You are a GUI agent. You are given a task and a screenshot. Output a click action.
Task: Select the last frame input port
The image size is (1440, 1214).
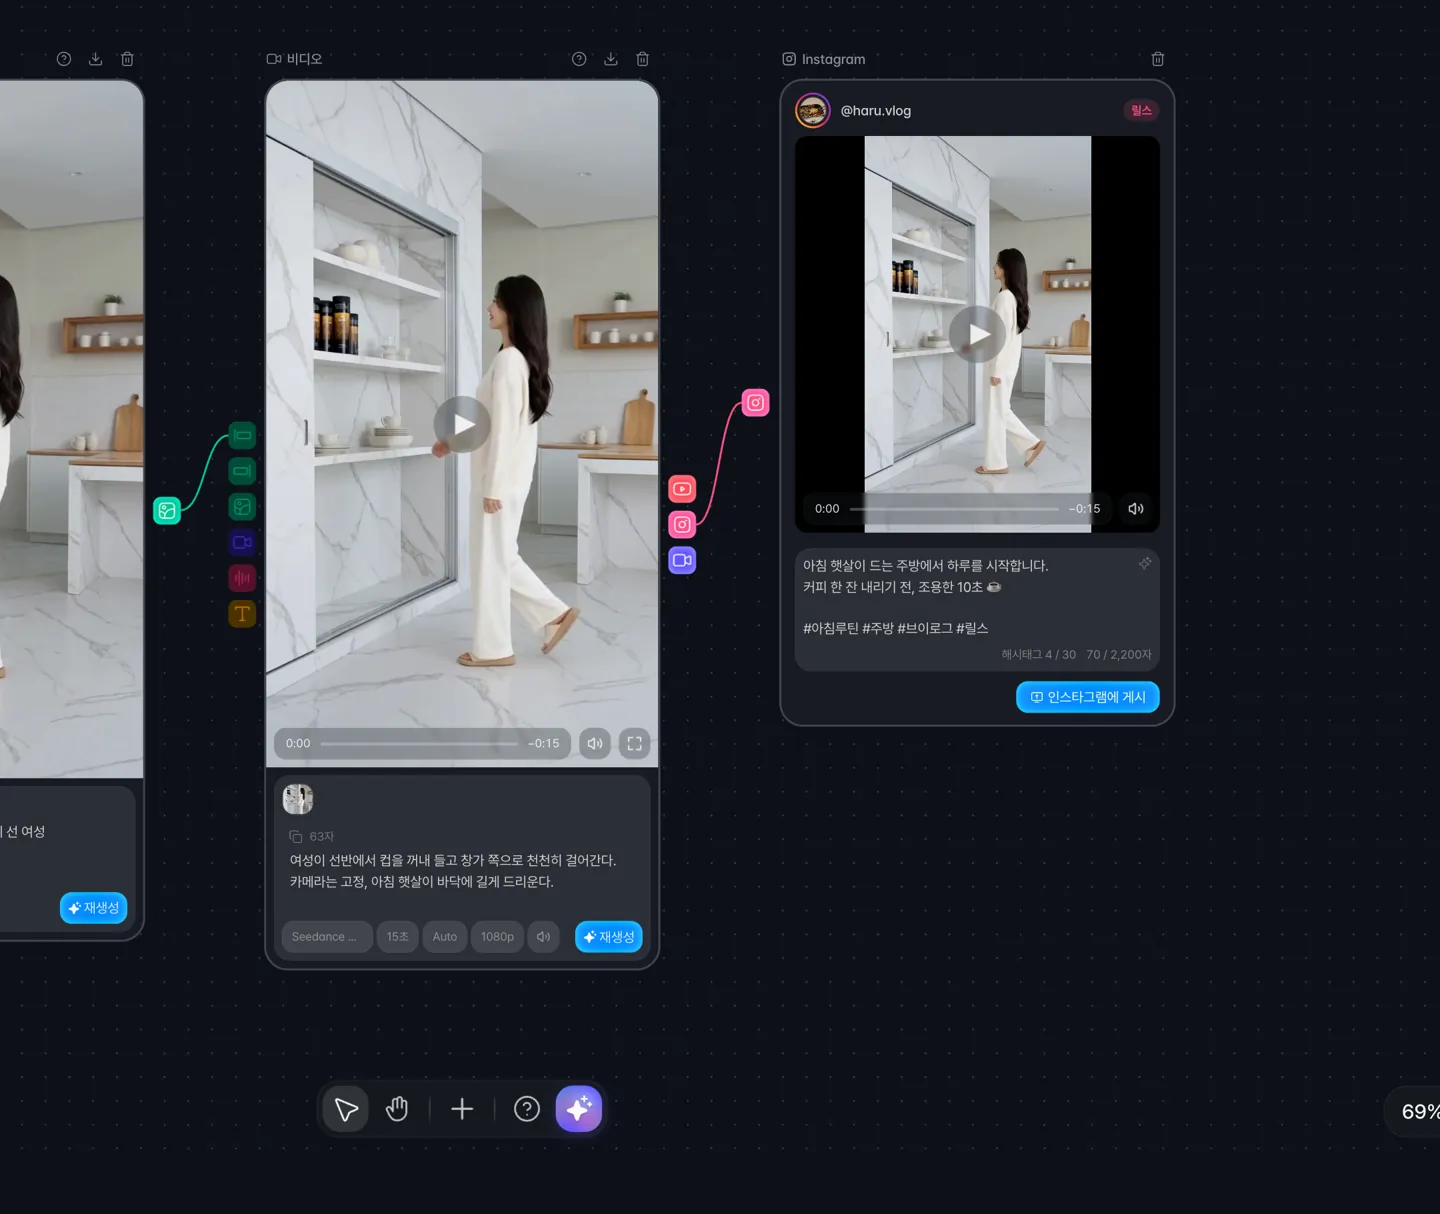[x=242, y=471]
